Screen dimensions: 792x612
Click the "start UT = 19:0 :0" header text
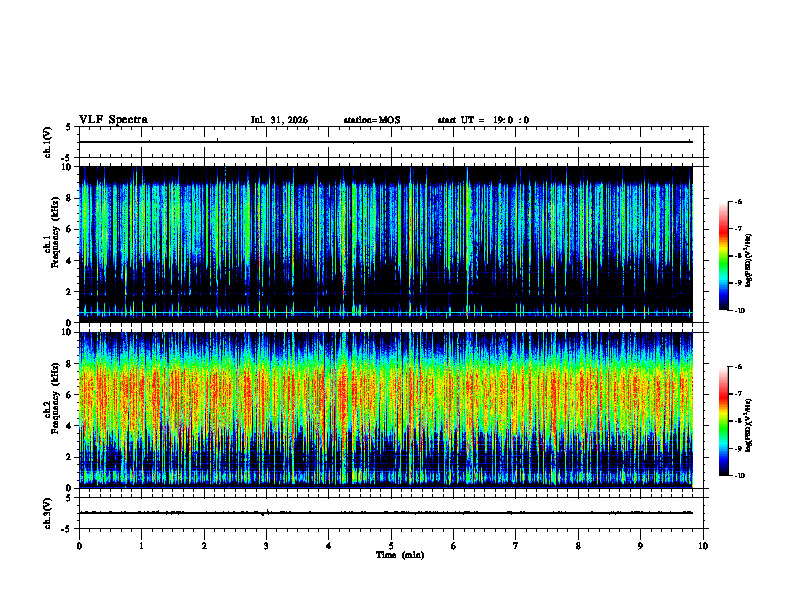pos(483,120)
